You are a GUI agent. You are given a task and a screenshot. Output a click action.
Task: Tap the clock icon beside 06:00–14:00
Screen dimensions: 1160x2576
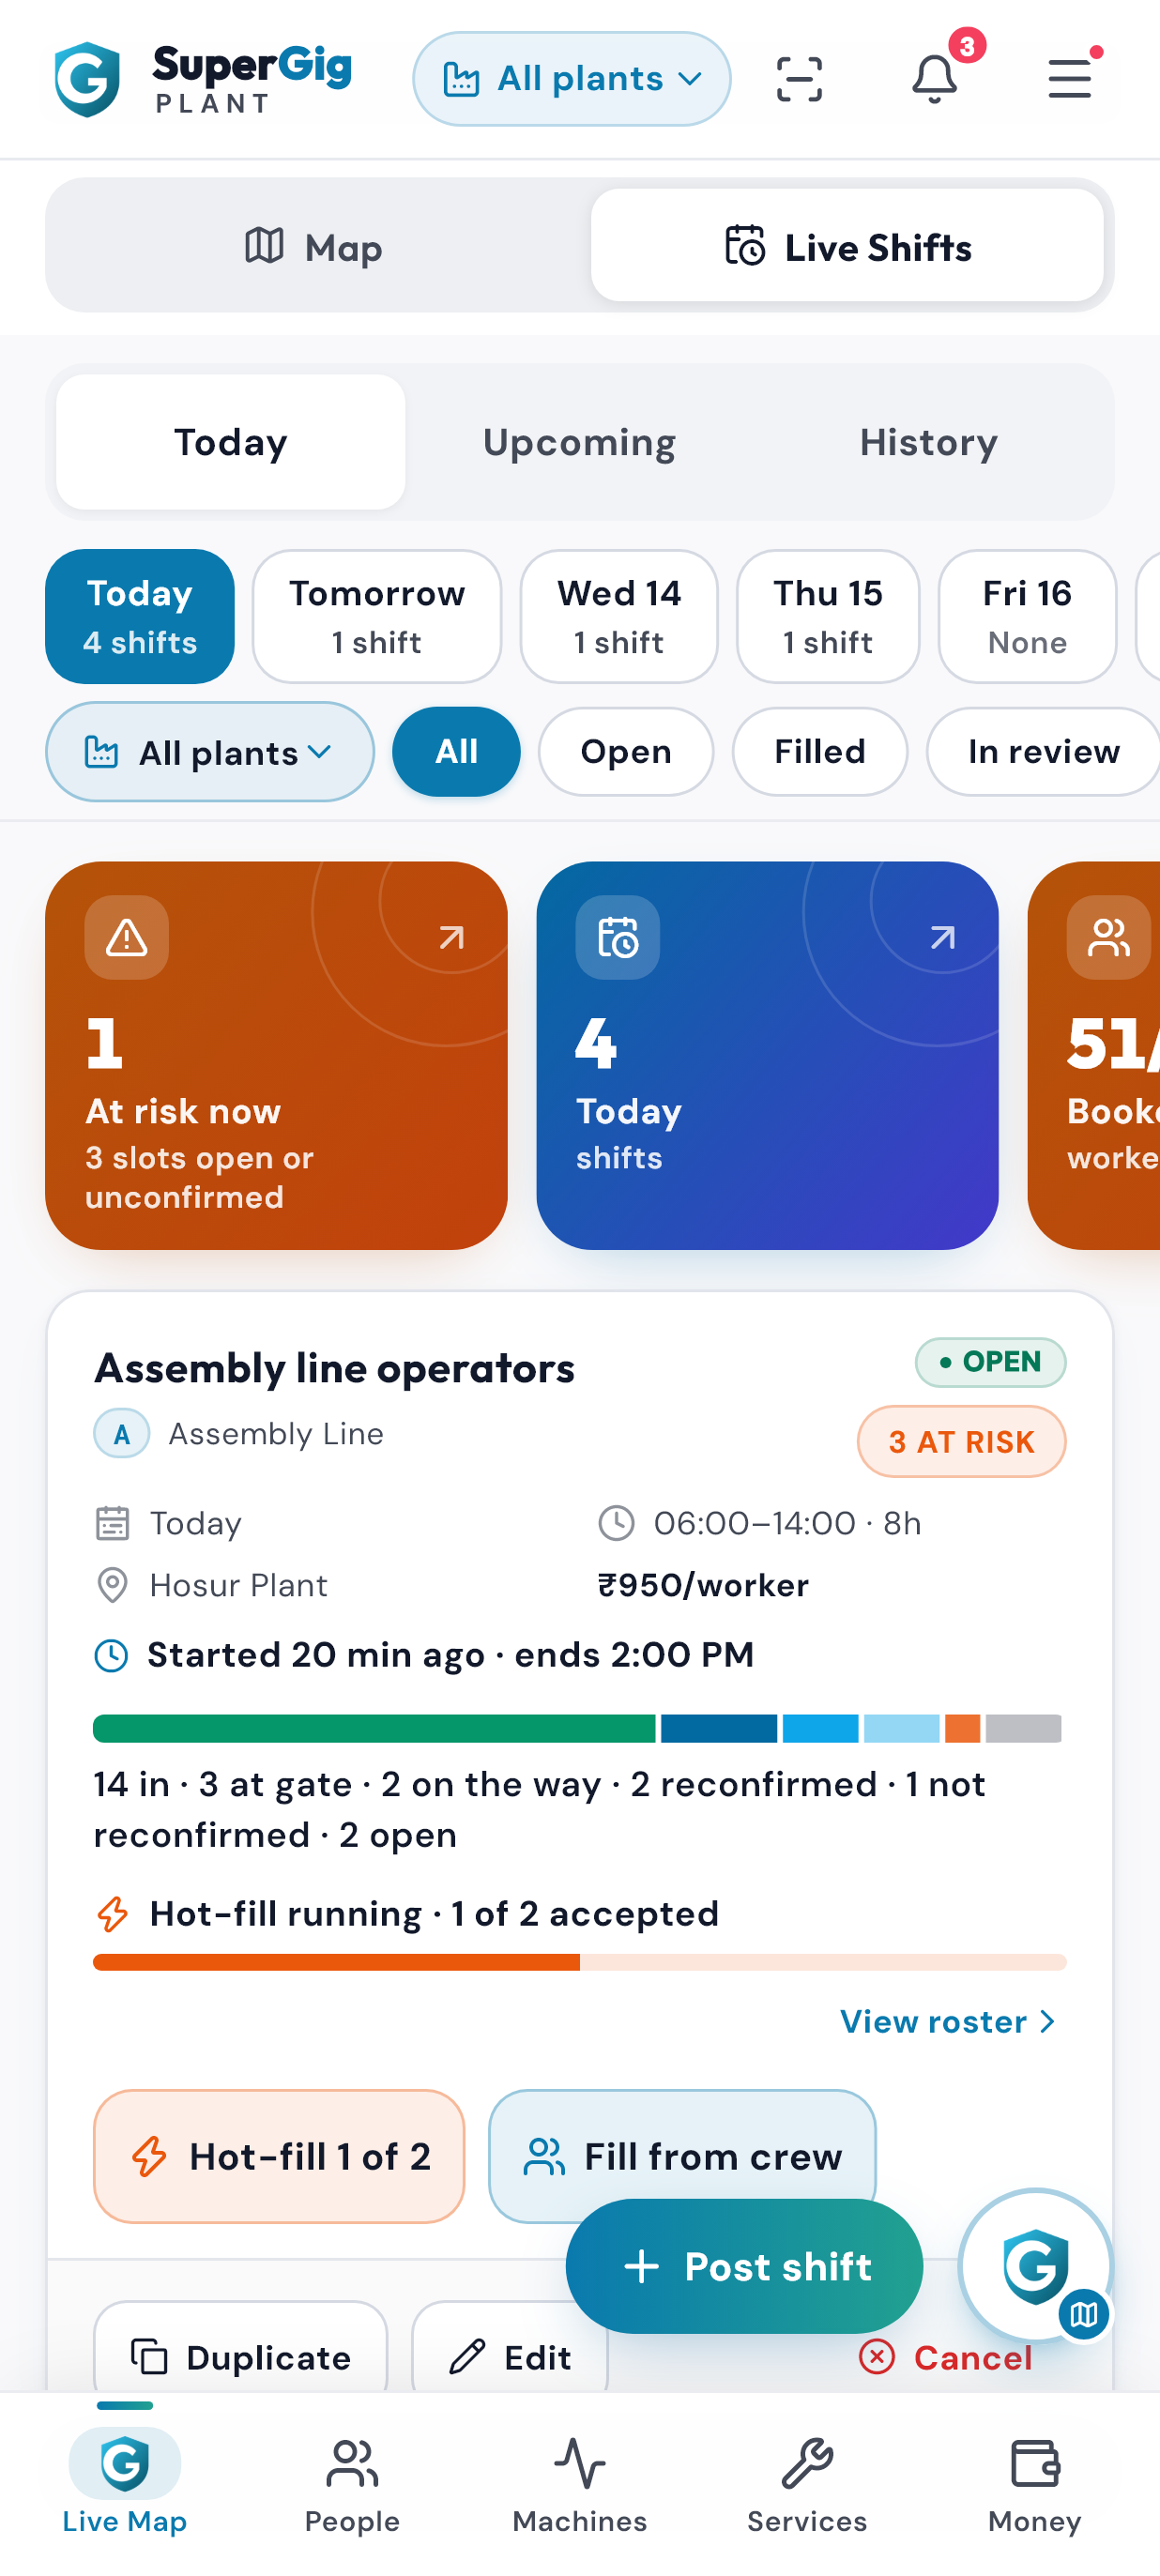click(616, 1523)
